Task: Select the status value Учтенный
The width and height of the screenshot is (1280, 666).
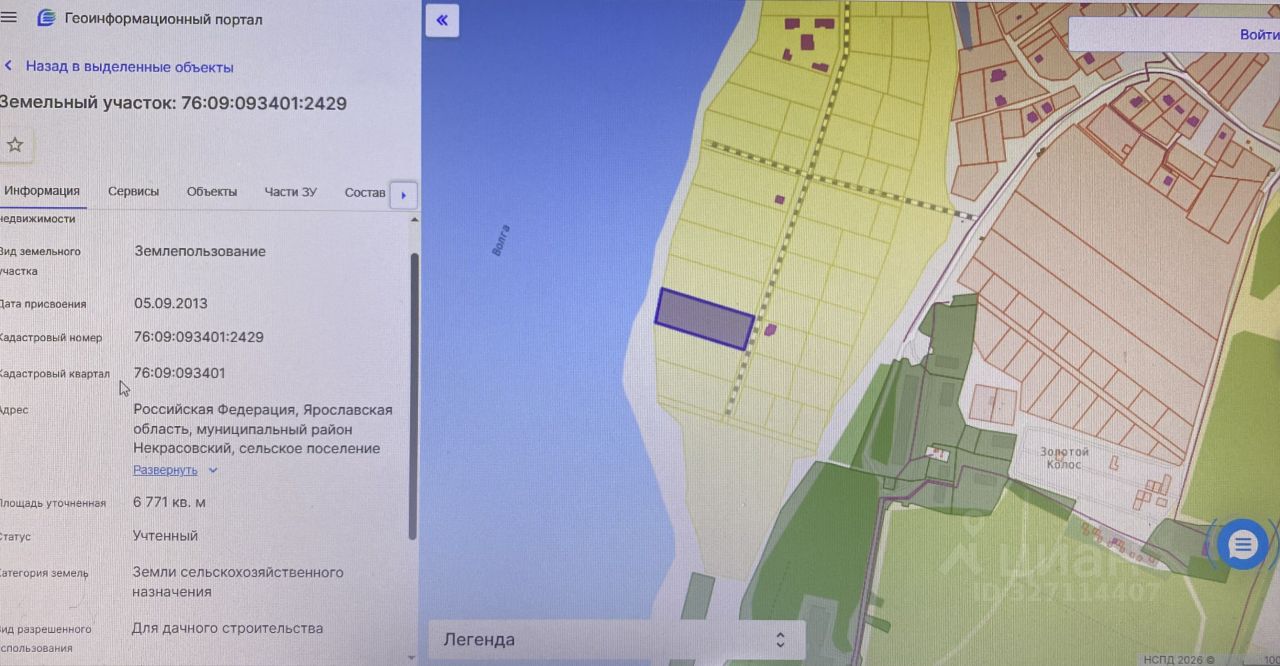Action: coord(165,536)
